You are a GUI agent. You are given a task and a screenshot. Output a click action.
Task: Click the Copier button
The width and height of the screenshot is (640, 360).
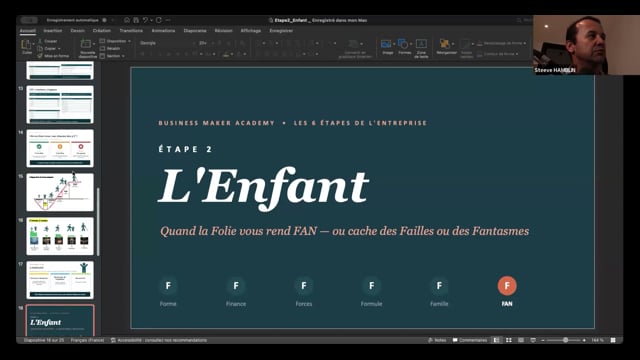point(47,49)
